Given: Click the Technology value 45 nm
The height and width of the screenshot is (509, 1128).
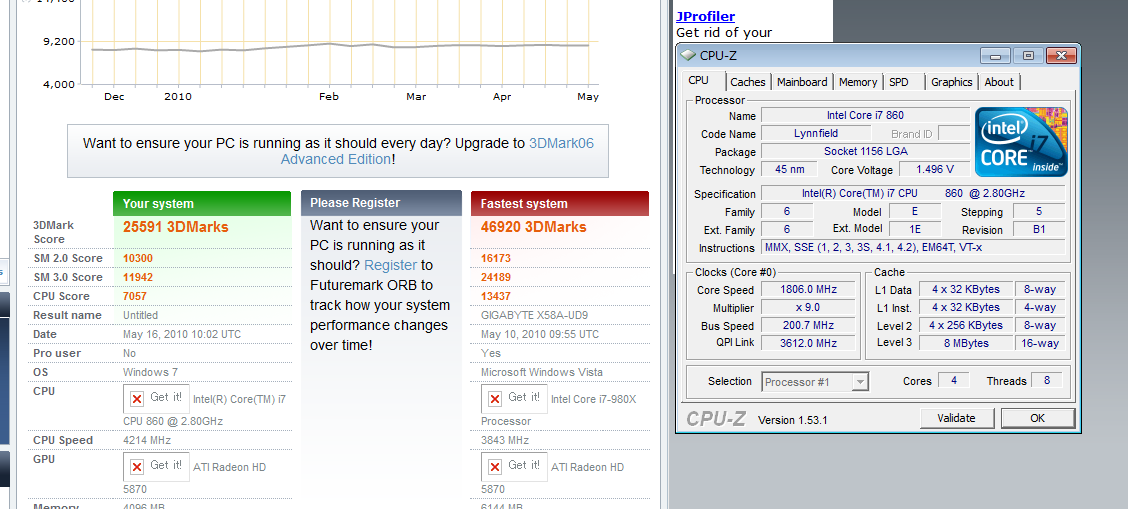Looking at the screenshot, I should (x=789, y=170).
